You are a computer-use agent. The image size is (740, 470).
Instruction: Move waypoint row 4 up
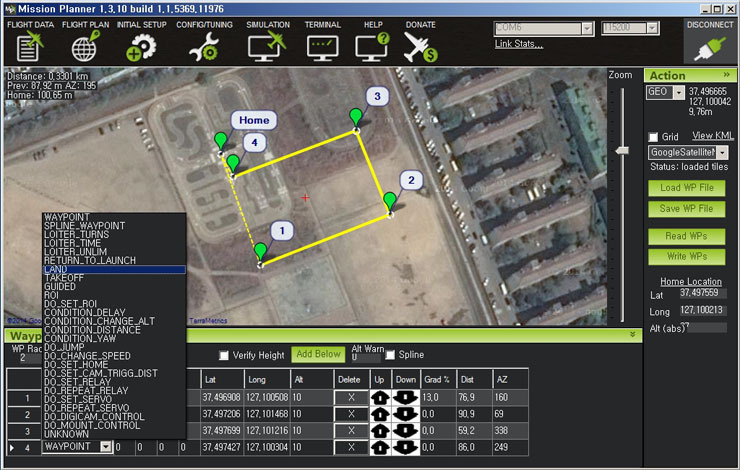coord(380,447)
